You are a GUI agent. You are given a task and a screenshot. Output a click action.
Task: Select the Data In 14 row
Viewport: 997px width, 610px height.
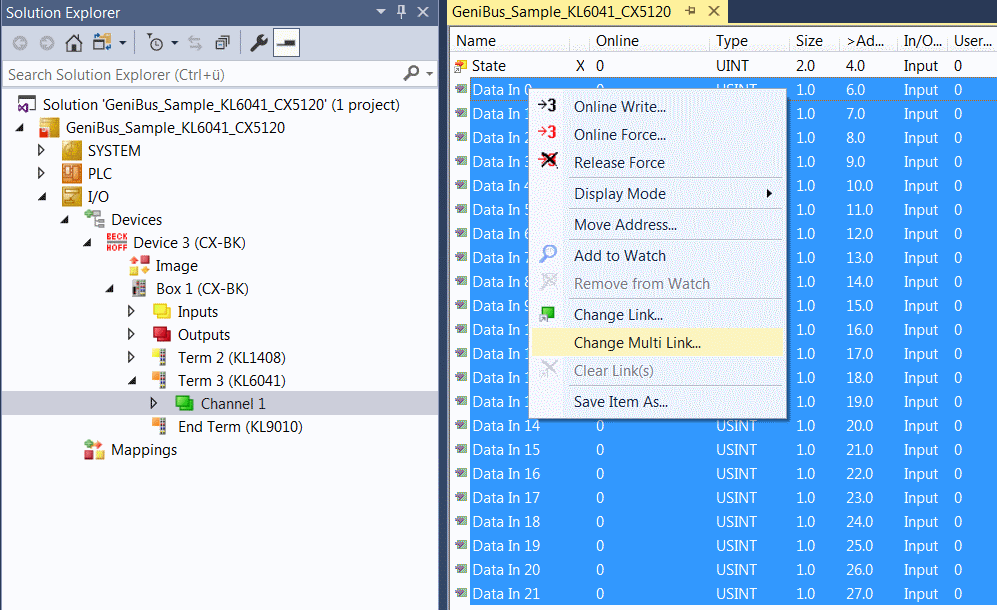(724, 426)
